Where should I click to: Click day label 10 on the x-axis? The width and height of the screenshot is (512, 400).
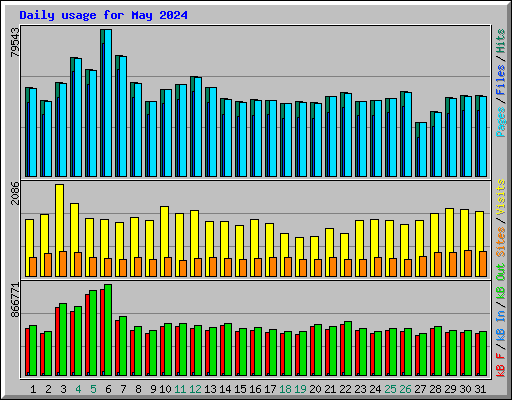click(165, 389)
